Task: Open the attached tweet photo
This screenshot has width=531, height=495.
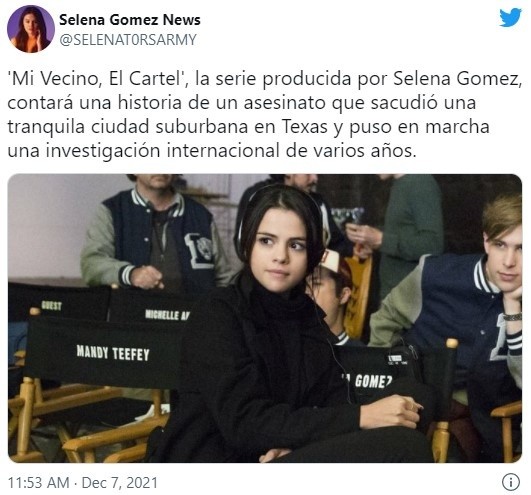Action: pos(264,318)
